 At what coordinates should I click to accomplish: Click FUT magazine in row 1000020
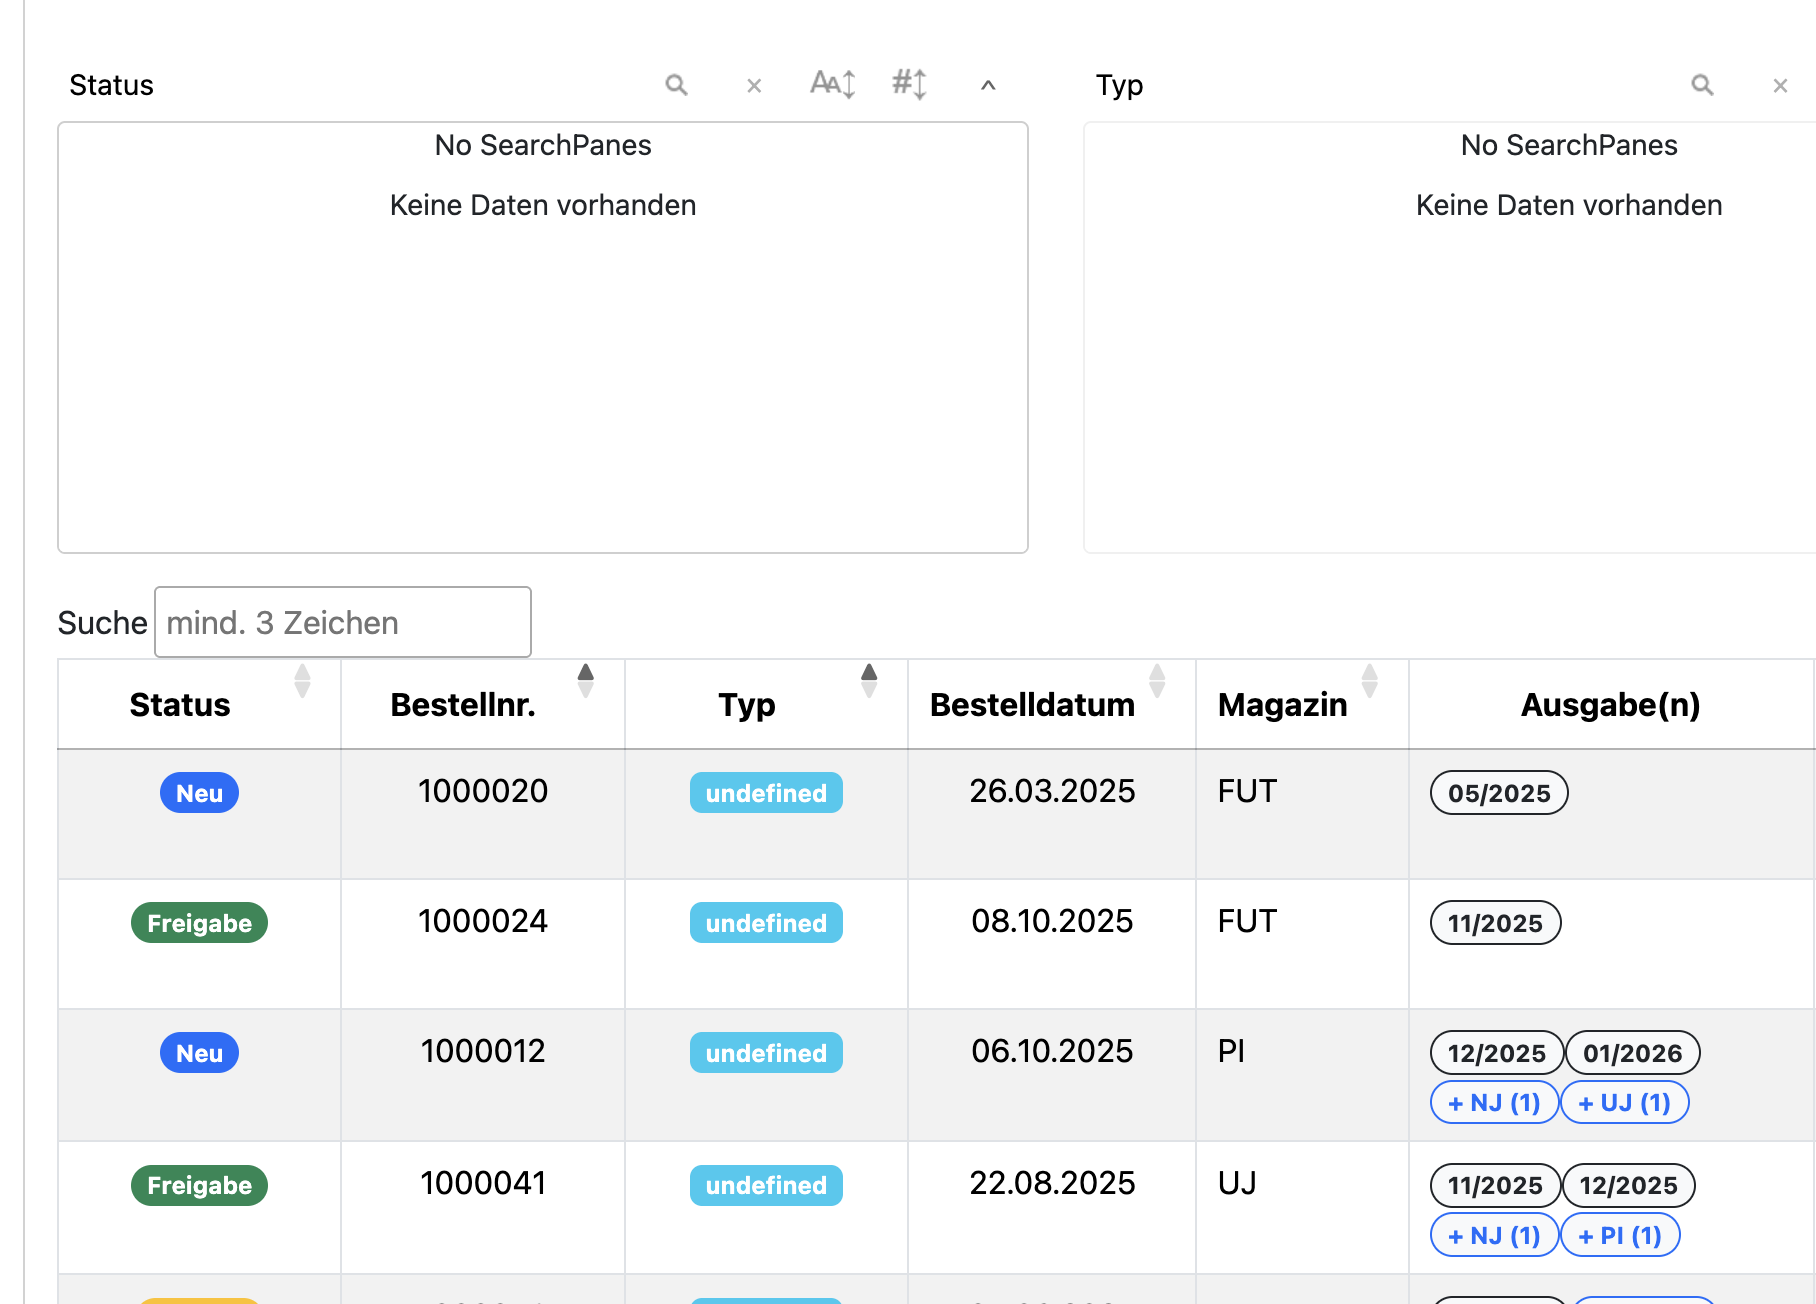1247,791
